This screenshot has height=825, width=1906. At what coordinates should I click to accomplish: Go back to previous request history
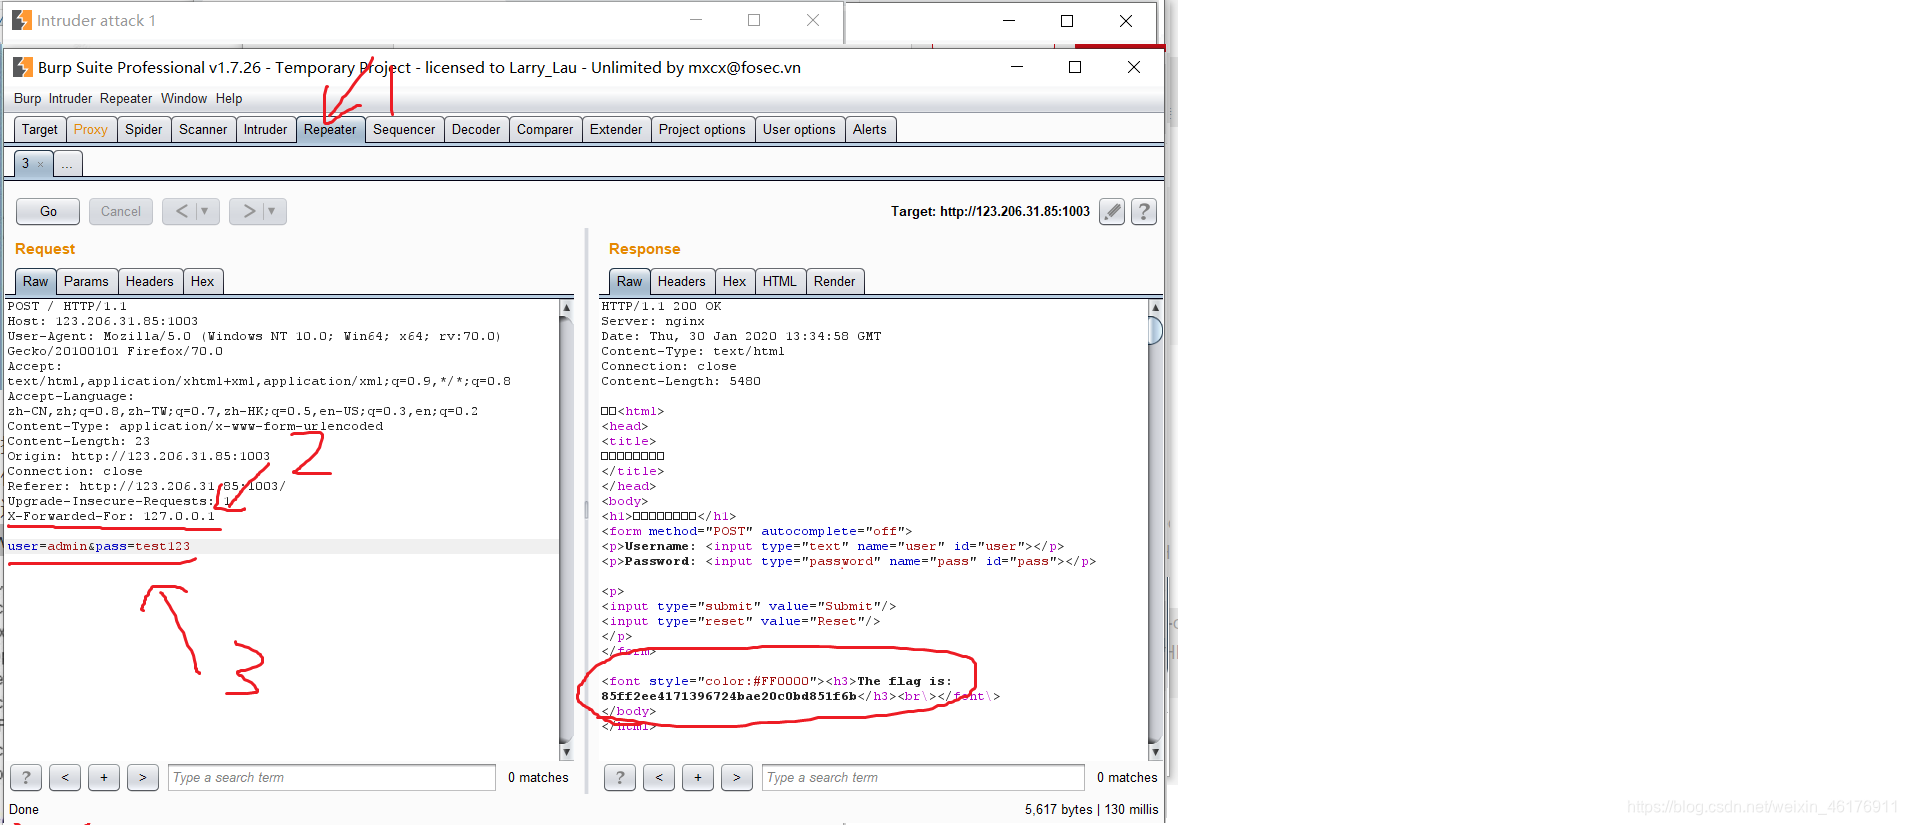tap(181, 211)
